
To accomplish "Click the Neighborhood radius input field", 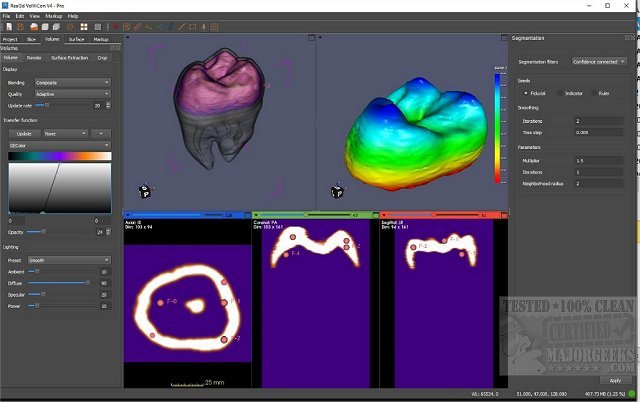I will [x=599, y=184].
